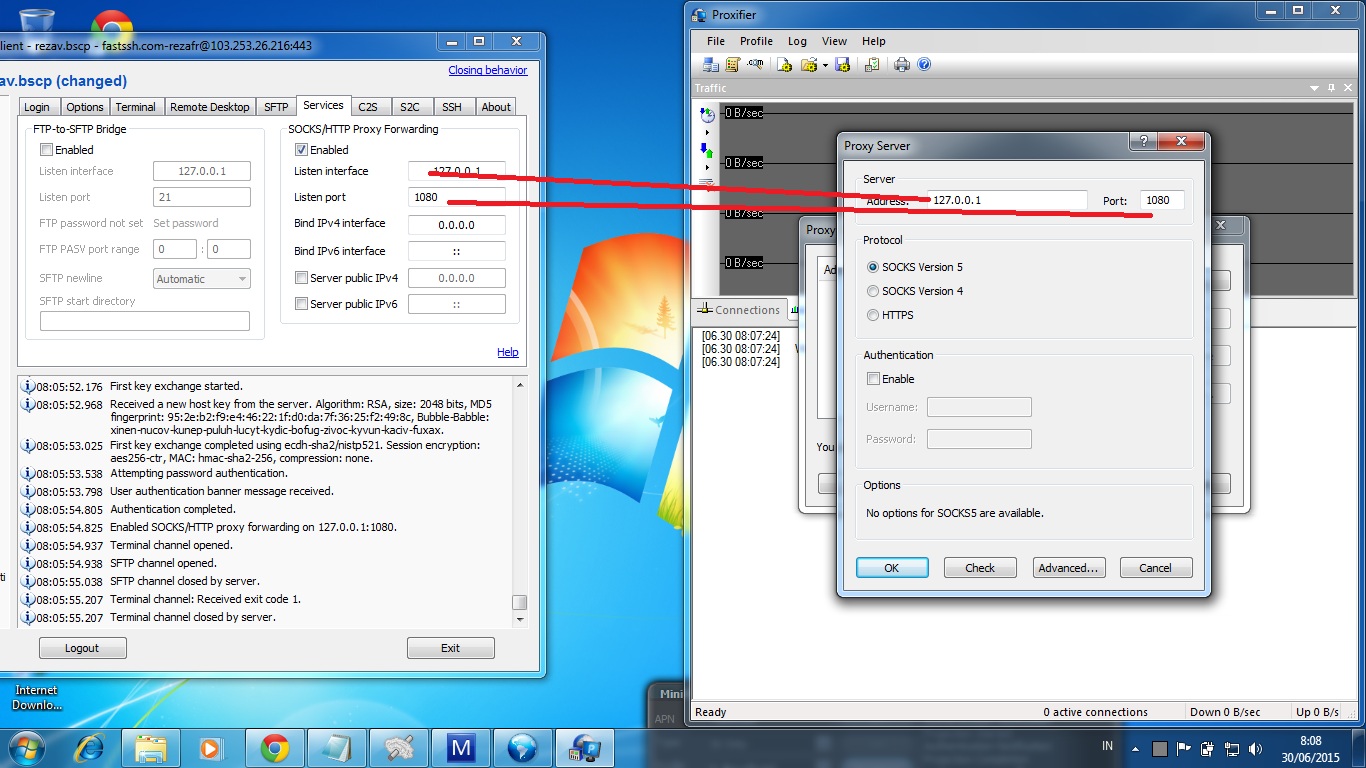The image size is (1366, 768).
Task: Pin the Traffic pane with the pushpin icon
Action: [1330, 88]
